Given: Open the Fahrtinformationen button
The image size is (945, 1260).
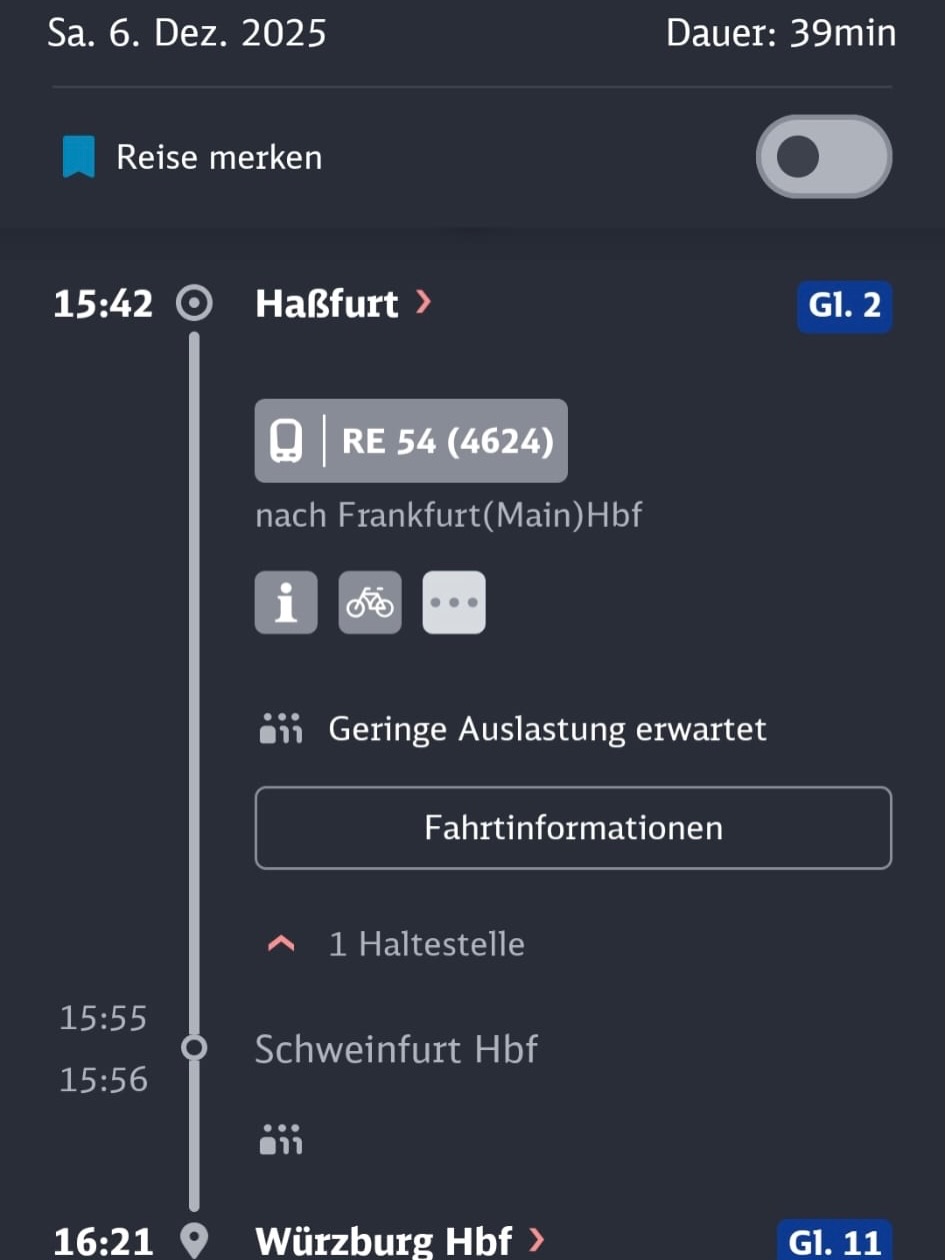Looking at the screenshot, I should tap(573, 828).
